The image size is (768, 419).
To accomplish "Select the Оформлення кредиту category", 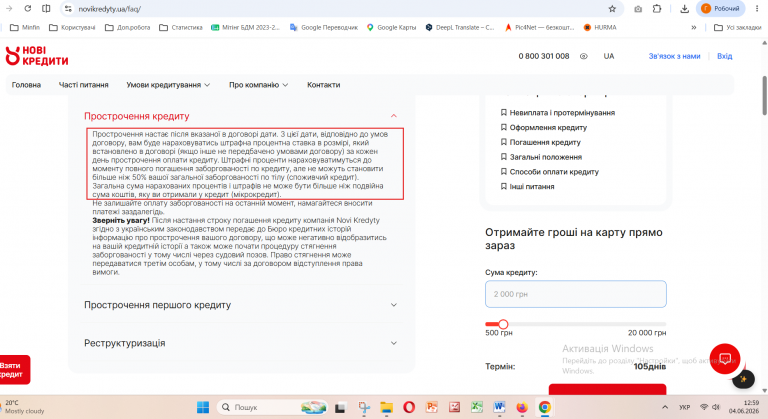I will click(544, 127).
